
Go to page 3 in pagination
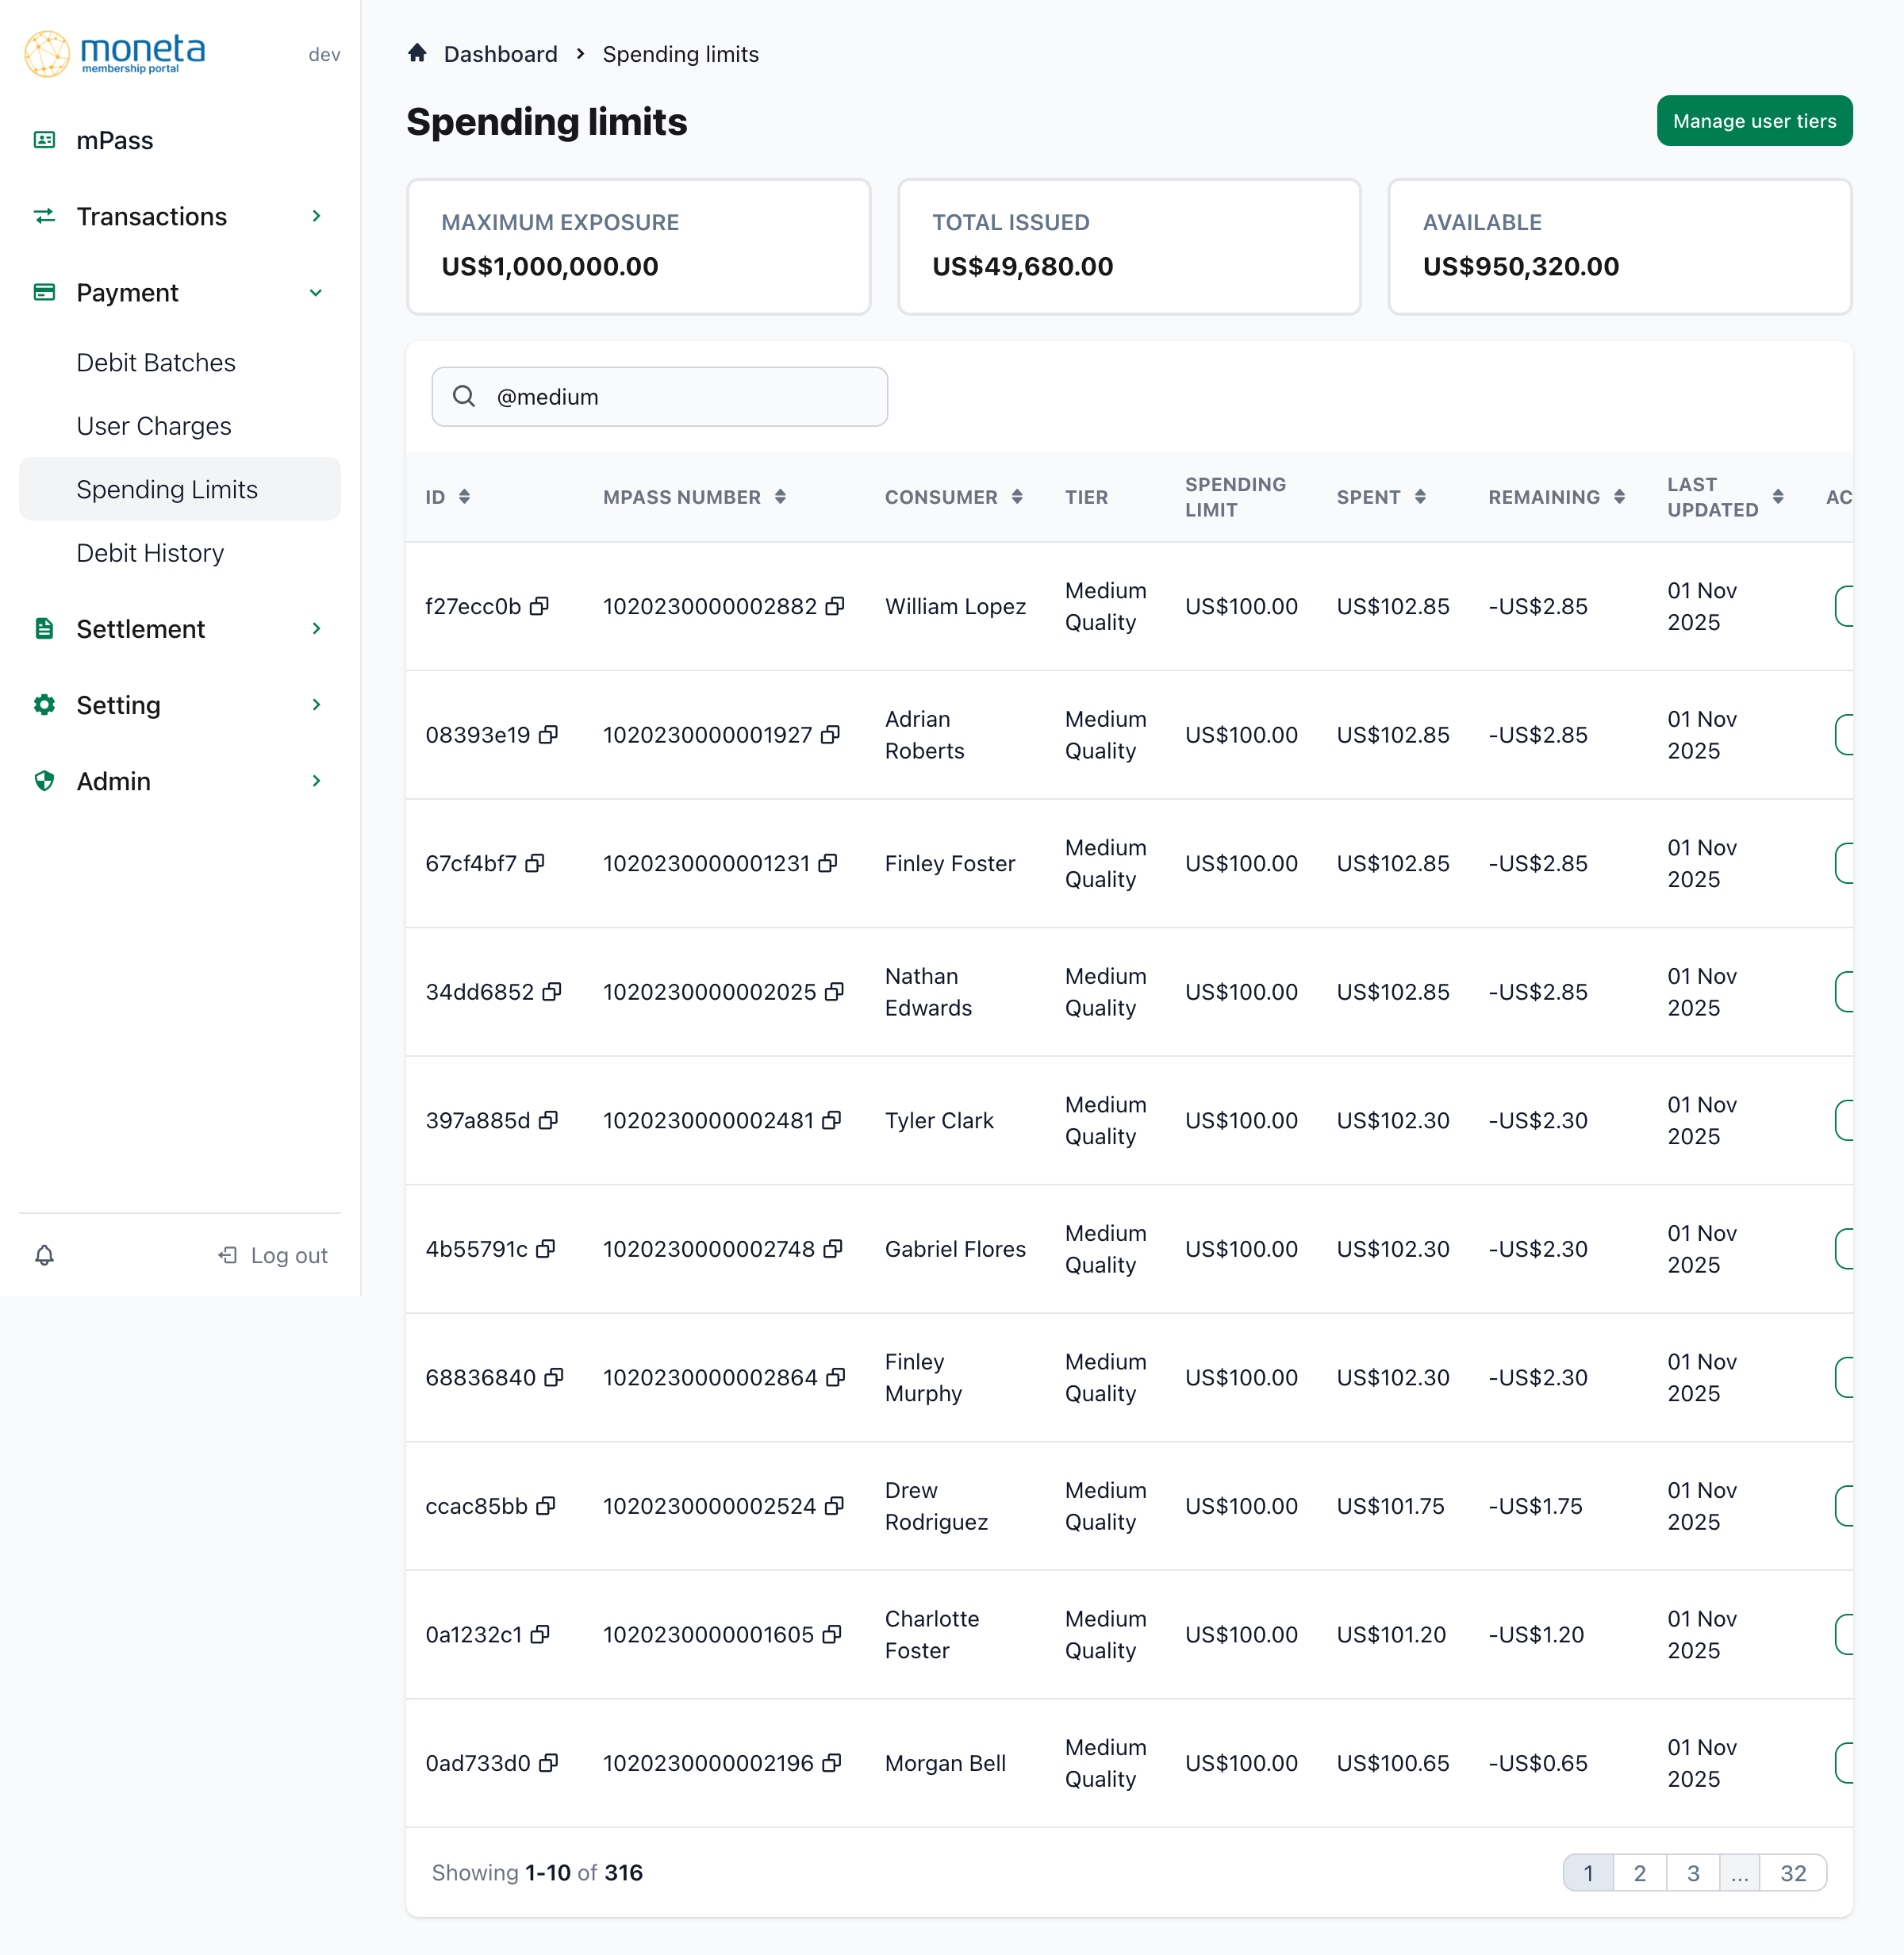tap(1693, 1872)
